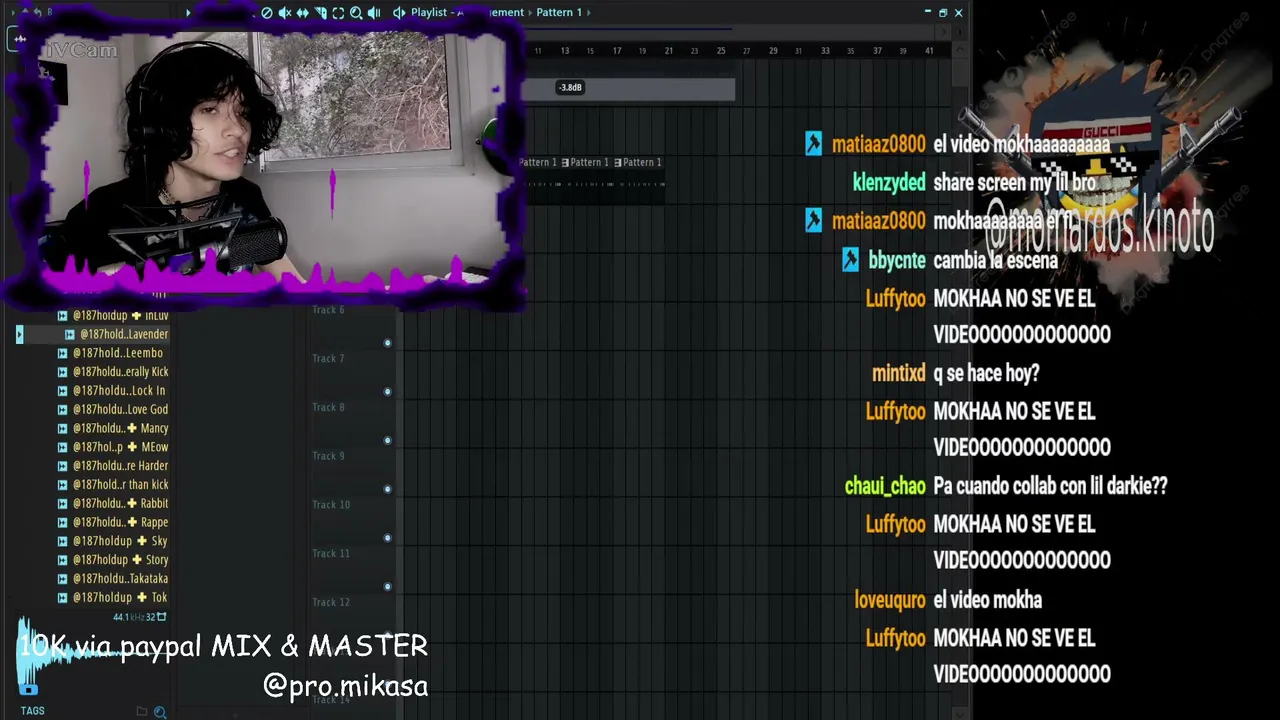Toggle the Track 7 mute LED
Viewport: 1280px width, 720px height.
[387, 392]
